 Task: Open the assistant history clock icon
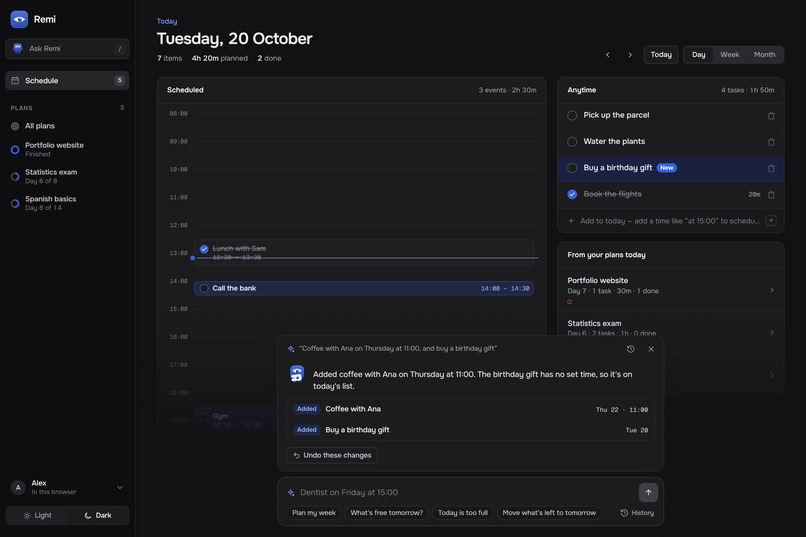click(631, 349)
